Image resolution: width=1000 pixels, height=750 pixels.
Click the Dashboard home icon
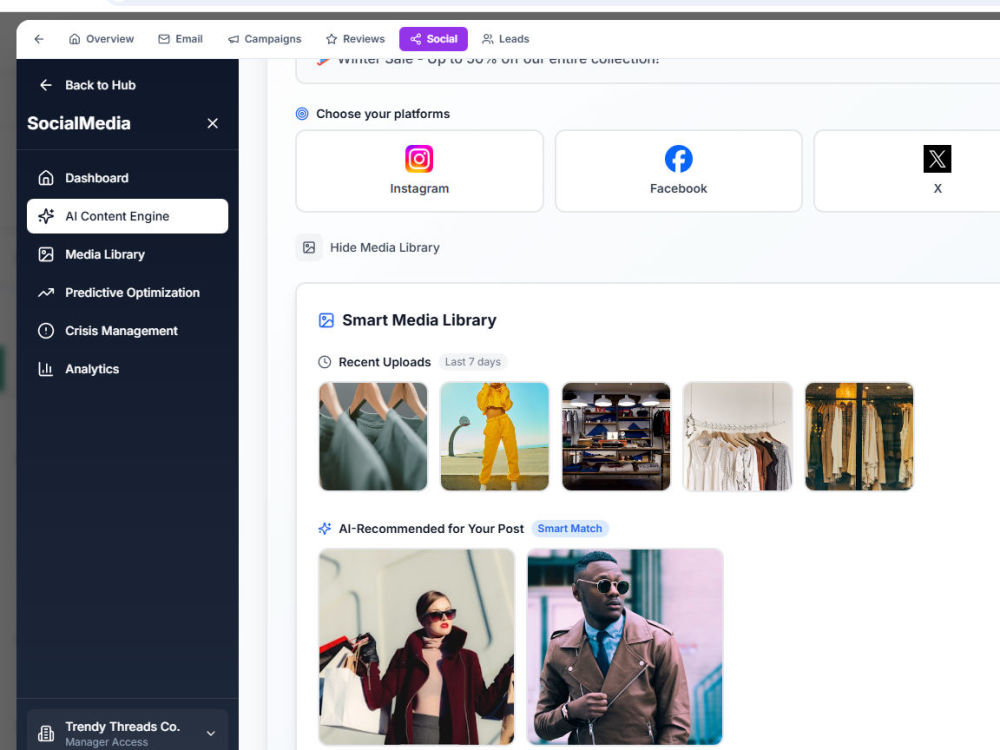[46, 178]
